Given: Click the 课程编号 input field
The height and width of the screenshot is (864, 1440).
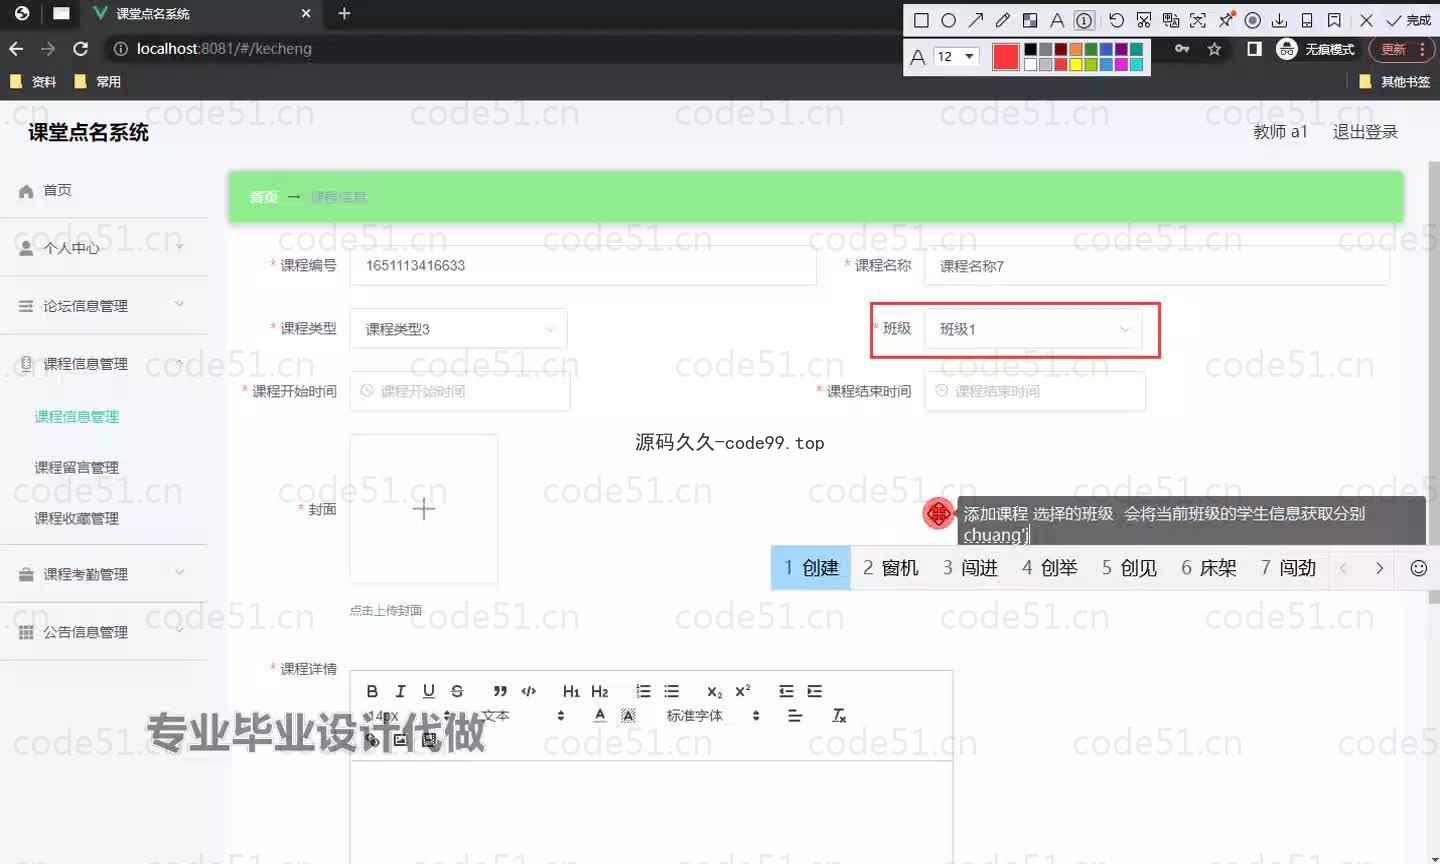Looking at the screenshot, I should pyautogui.click(x=583, y=265).
